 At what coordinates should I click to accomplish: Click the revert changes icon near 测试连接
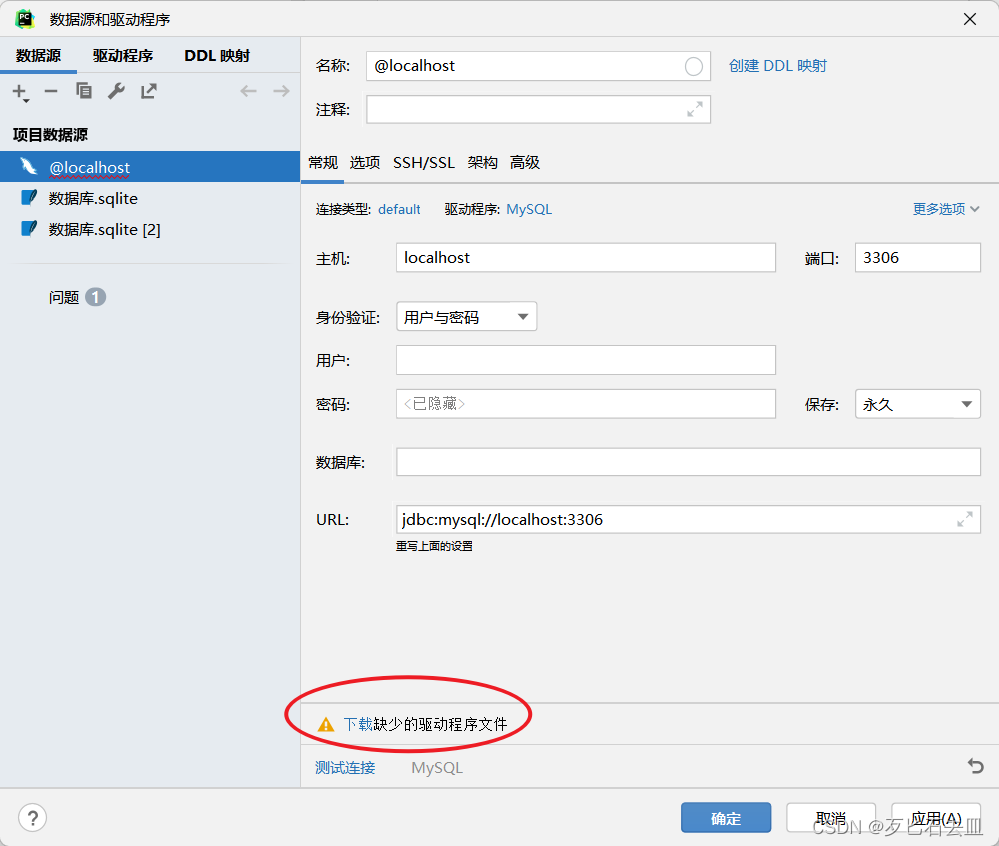click(975, 766)
